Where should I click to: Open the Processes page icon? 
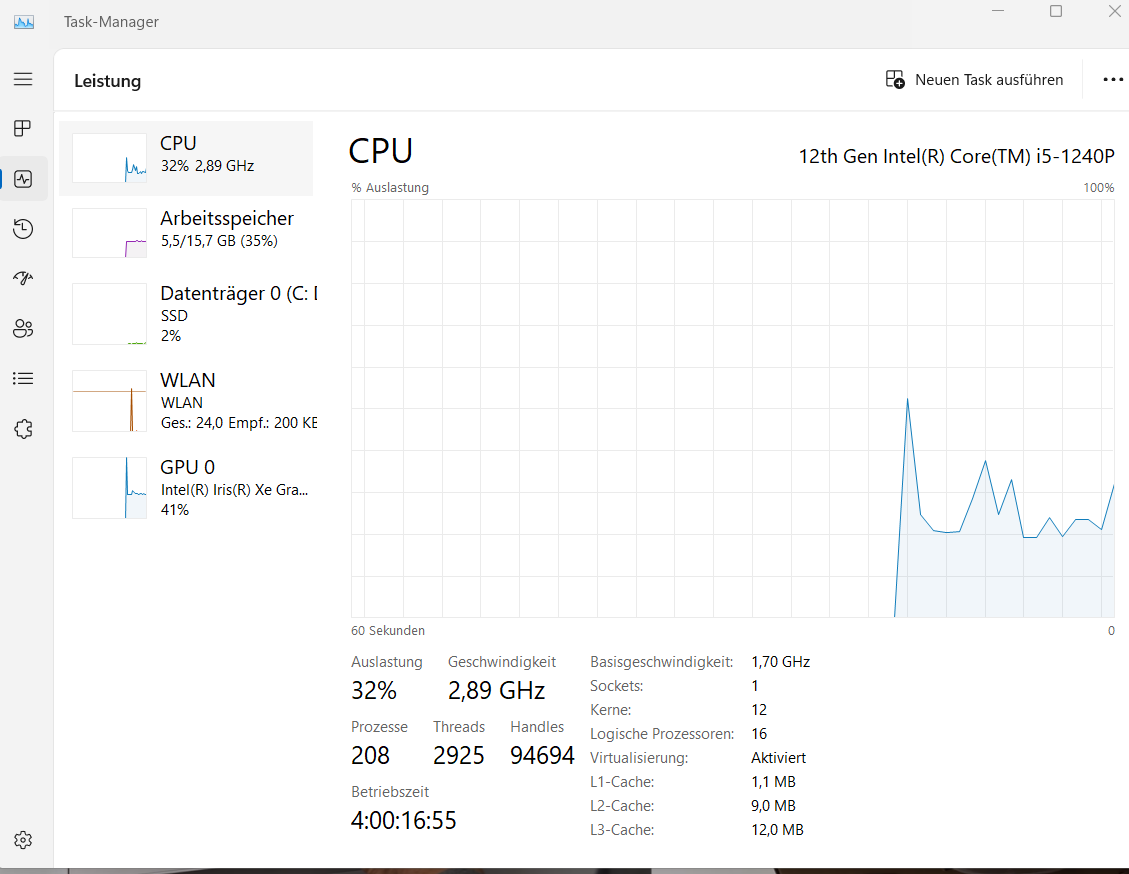coord(23,129)
